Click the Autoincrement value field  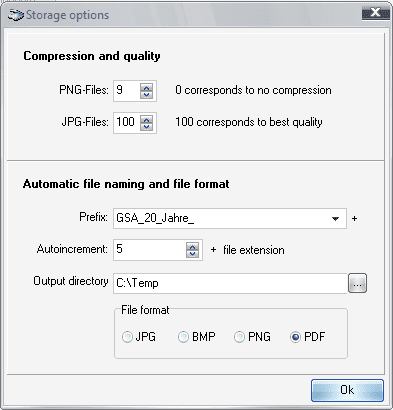click(x=150, y=250)
